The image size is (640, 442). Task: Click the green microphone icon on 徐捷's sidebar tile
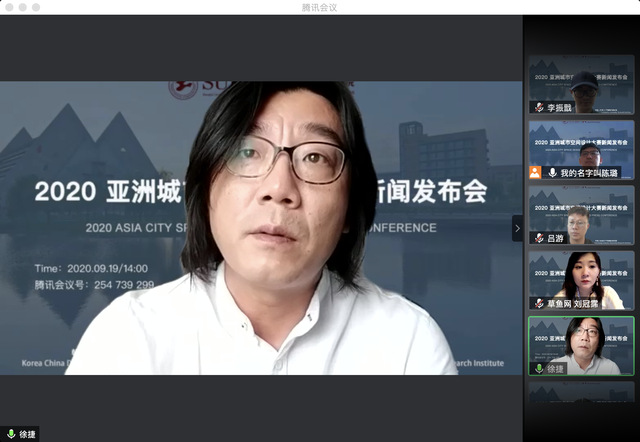coord(540,368)
